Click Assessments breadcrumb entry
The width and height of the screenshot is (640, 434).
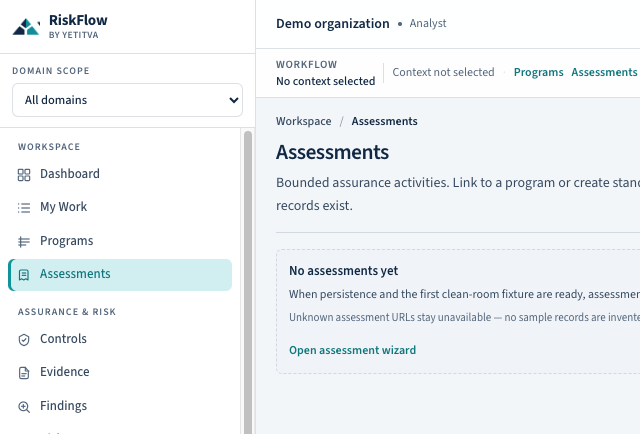[x=384, y=121]
